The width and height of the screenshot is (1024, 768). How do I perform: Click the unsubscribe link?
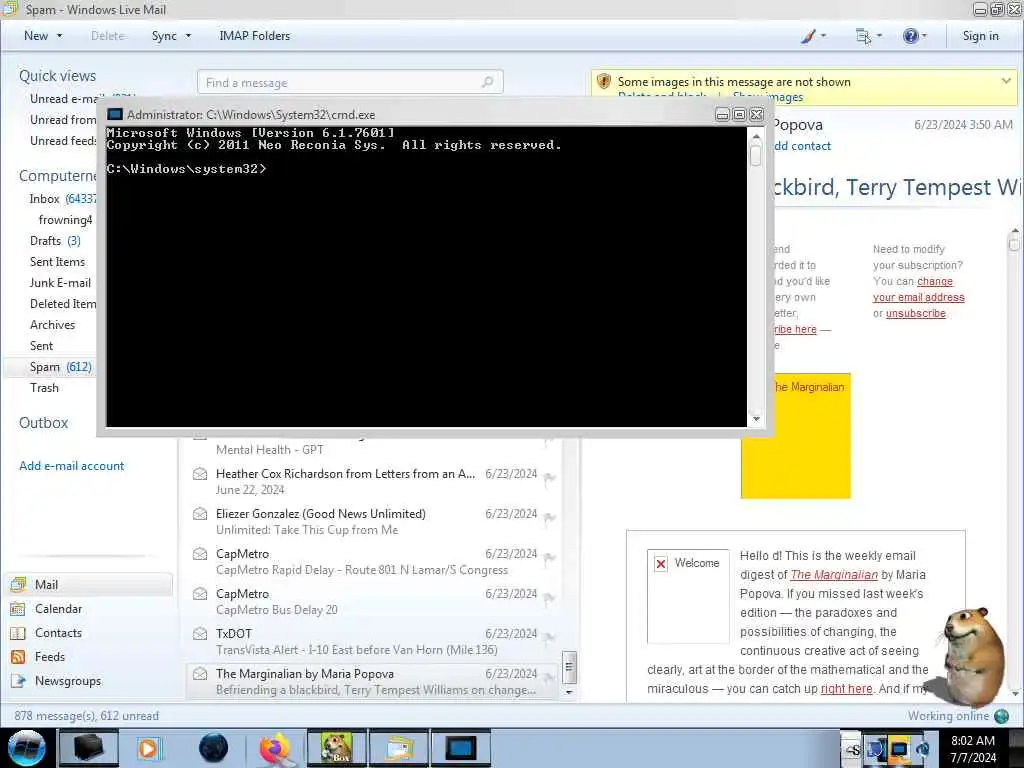[916, 313]
